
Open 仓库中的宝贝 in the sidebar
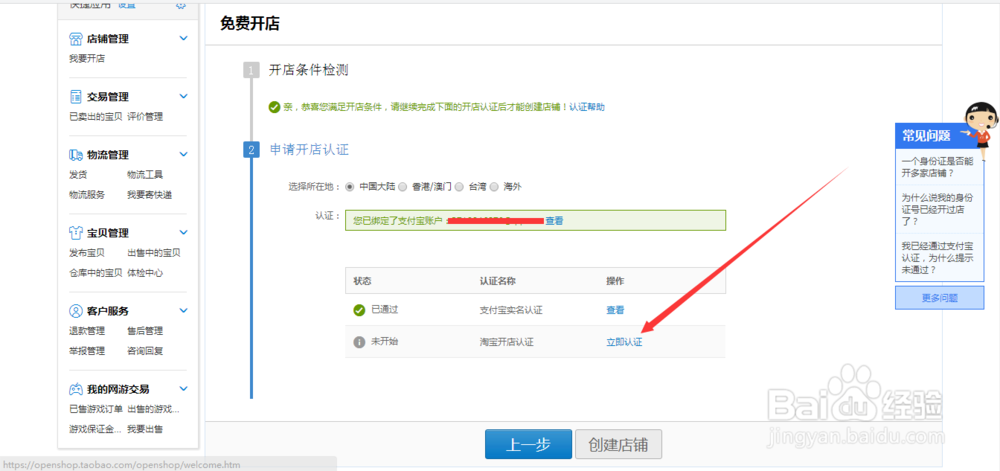coord(96,273)
